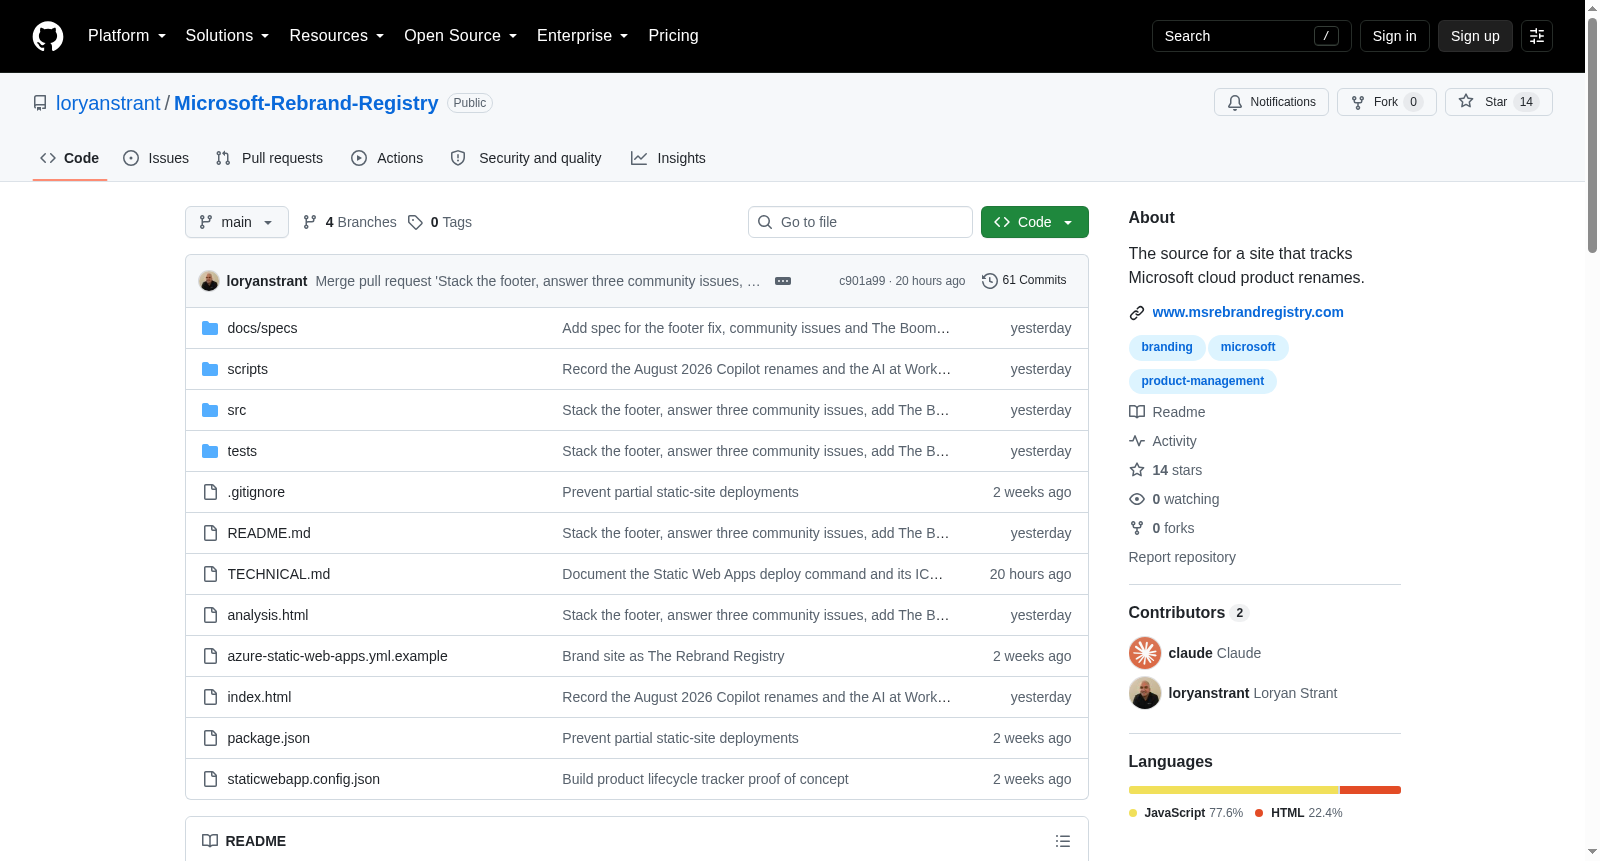Click the folder icon beside scripts

[x=210, y=369]
